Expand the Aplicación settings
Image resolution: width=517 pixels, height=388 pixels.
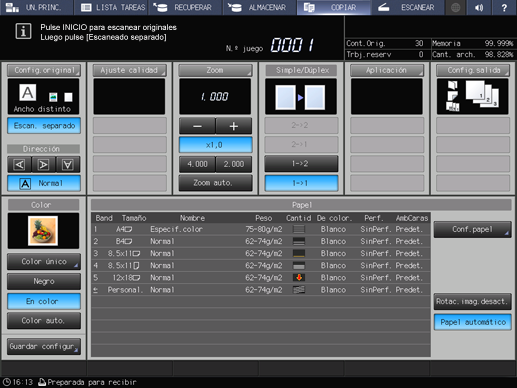click(387, 70)
